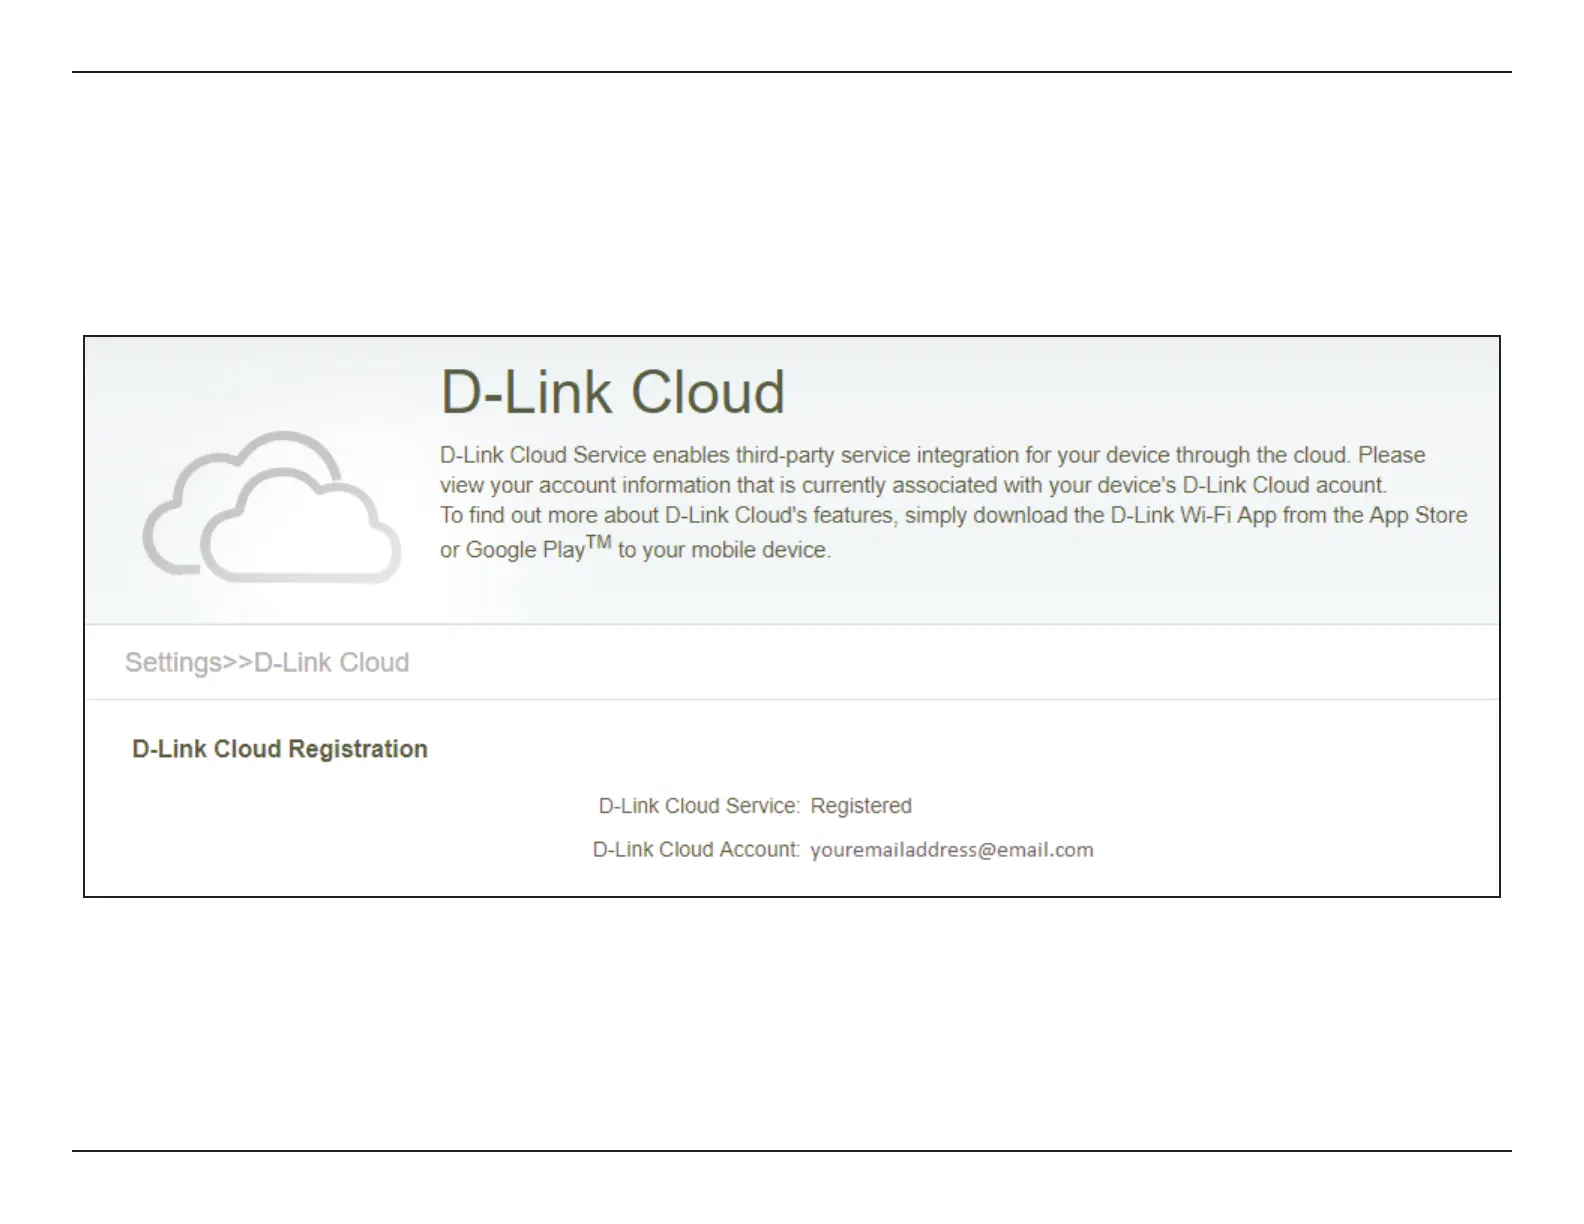
Task: Click the description line beginning "D-Link Cloud Service enables"
Action: coord(932,455)
